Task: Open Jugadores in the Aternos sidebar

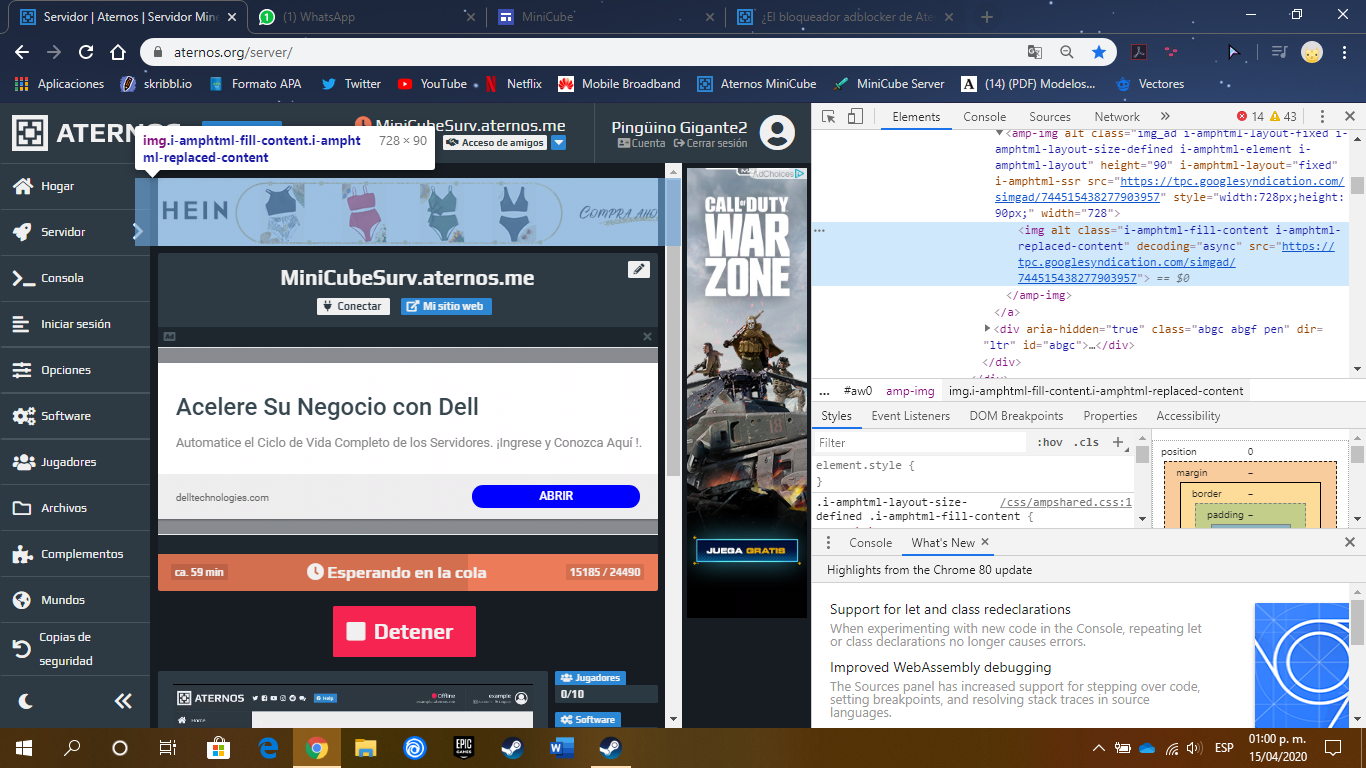Action: (75, 462)
